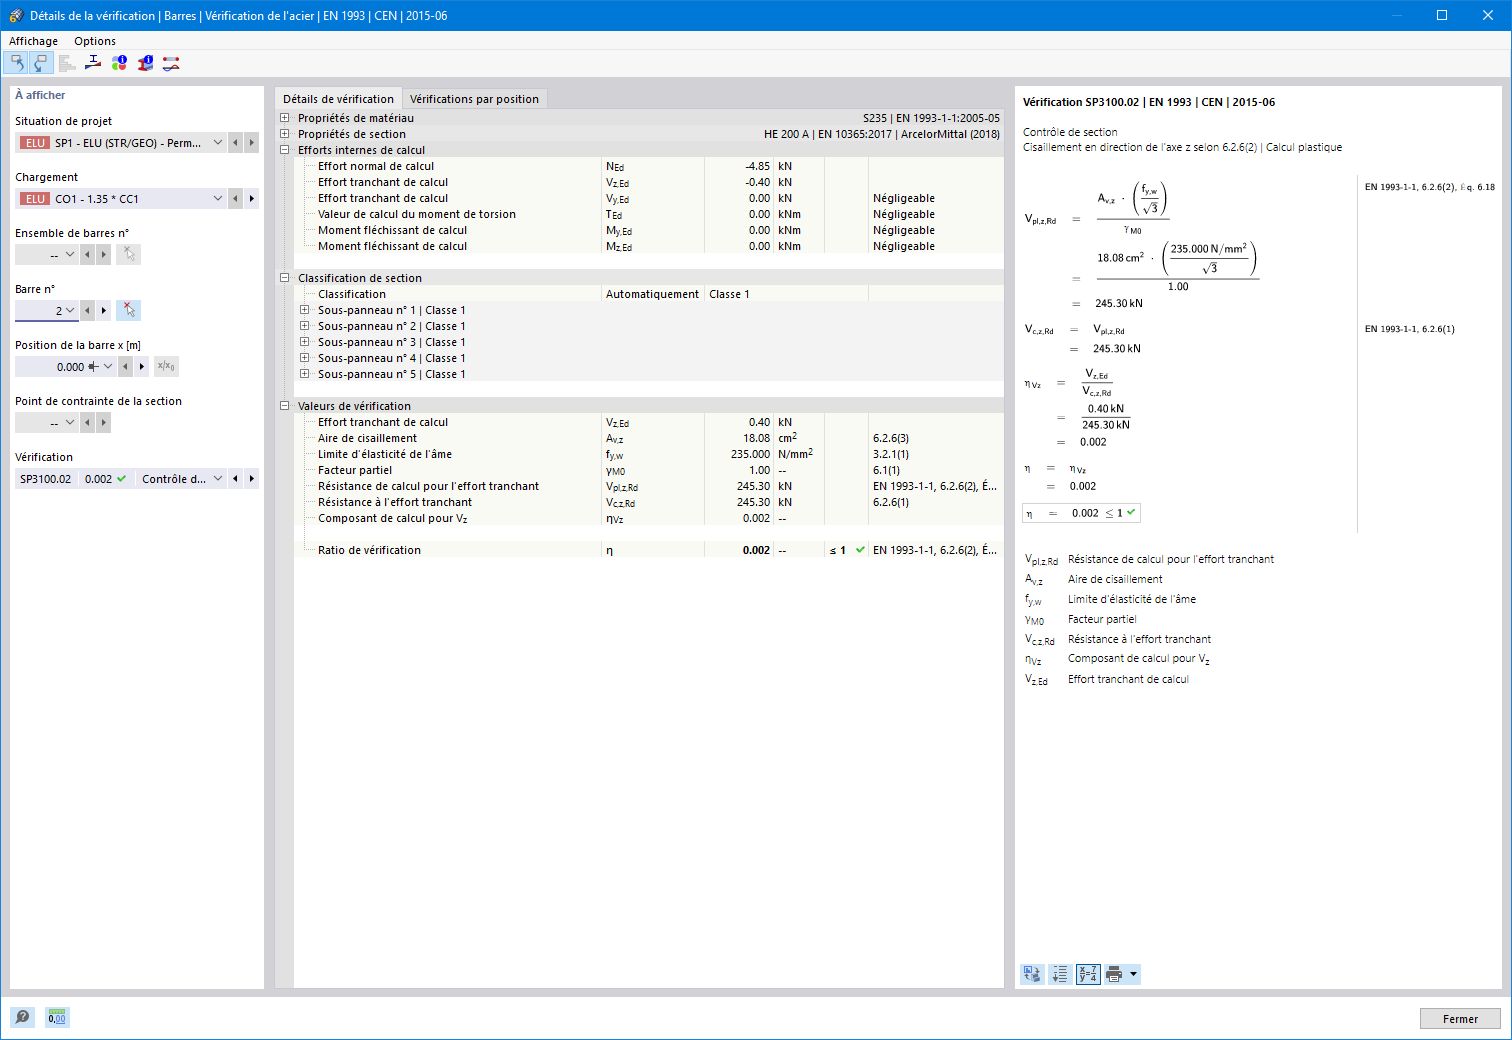The height and width of the screenshot is (1040, 1512).
Task: Open the Options menu
Action: pyautogui.click(x=95, y=41)
